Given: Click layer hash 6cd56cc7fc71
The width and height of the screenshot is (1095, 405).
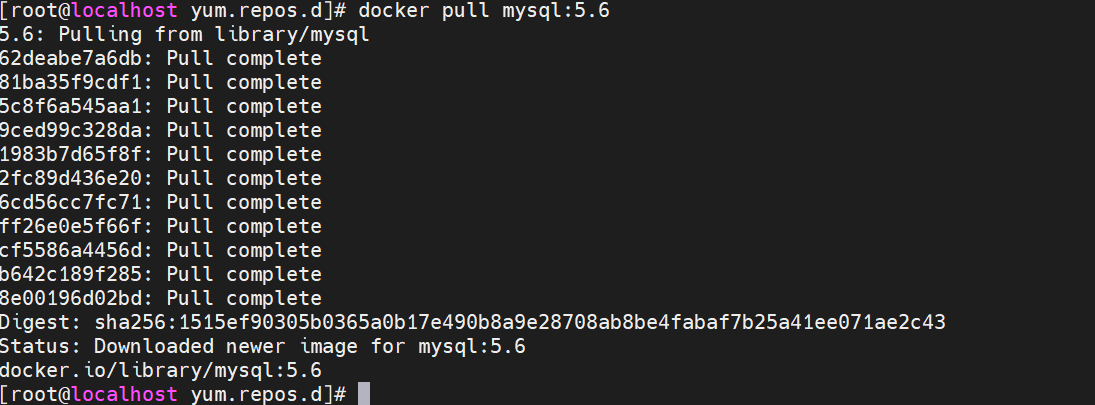Looking at the screenshot, I should click(77, 203).
